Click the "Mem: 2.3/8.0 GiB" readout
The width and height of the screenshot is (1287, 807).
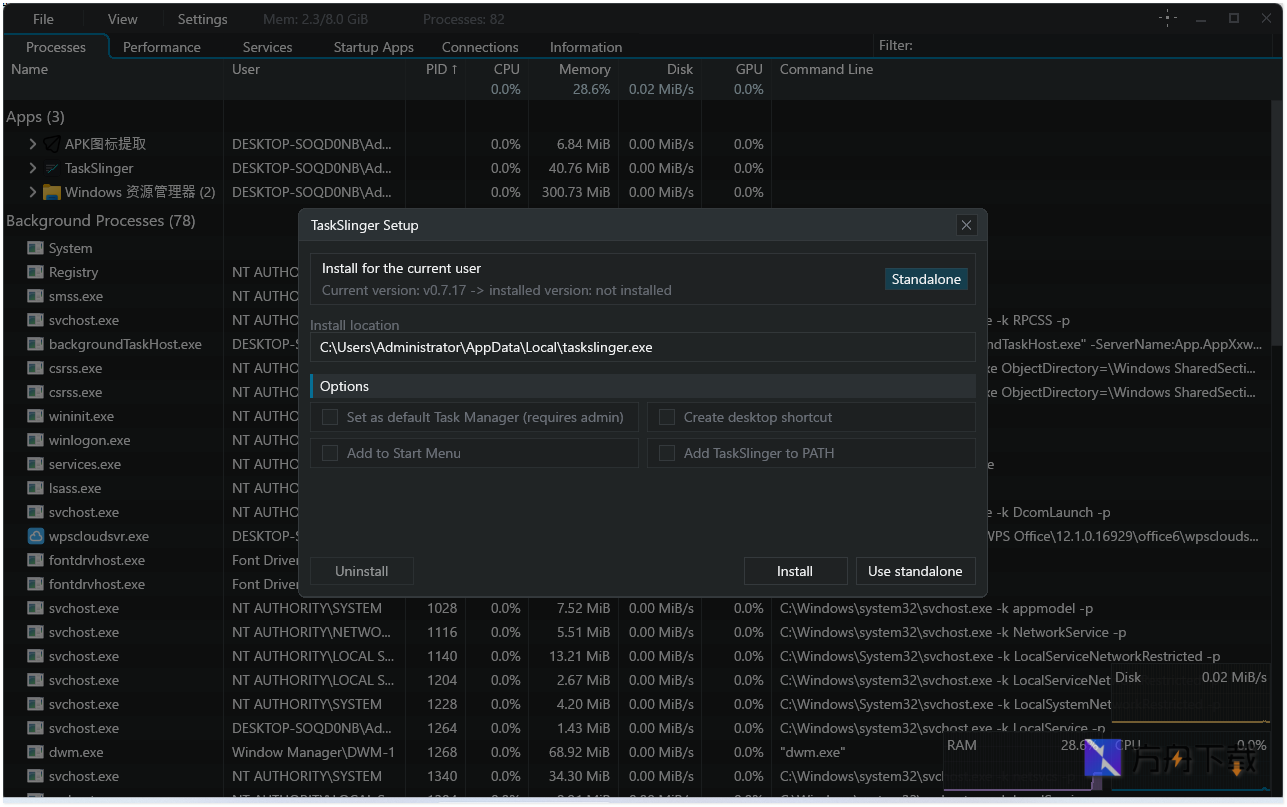(314, 19)
